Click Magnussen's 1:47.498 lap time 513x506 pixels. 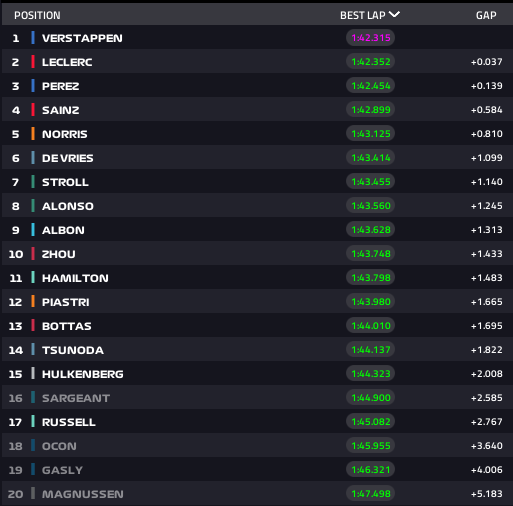coord(371,494)
